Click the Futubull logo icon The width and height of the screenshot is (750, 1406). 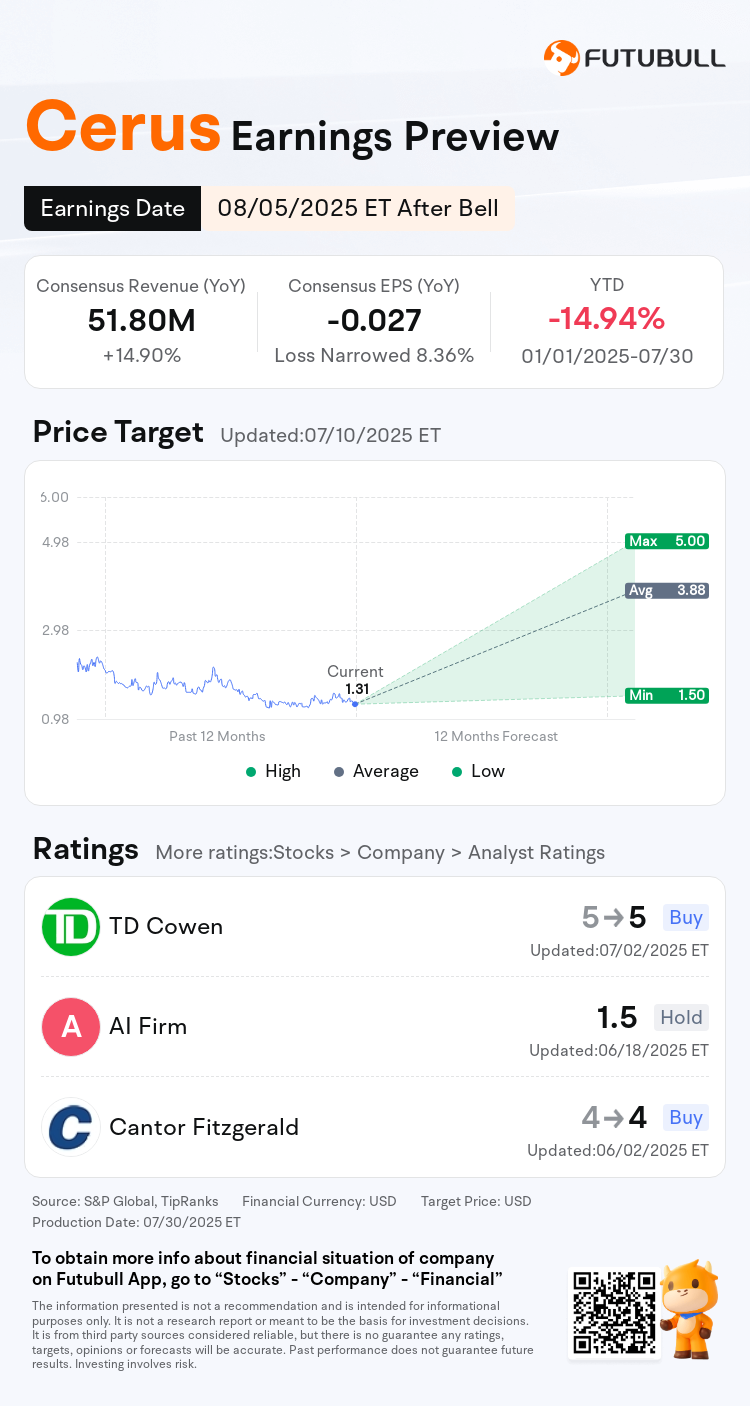tap(561, 58)
